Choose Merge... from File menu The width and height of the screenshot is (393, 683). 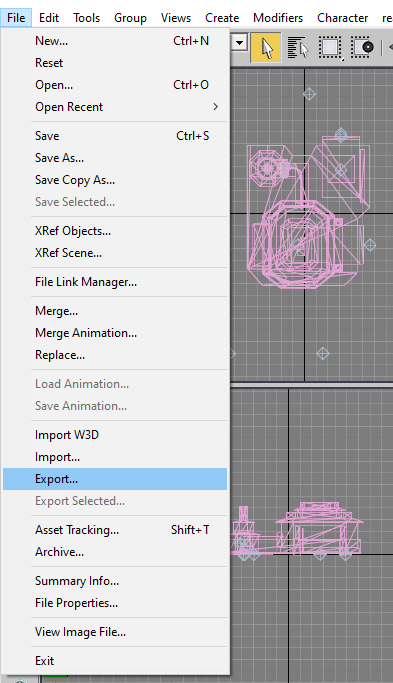pyautogui.click(x=115, y=311)
